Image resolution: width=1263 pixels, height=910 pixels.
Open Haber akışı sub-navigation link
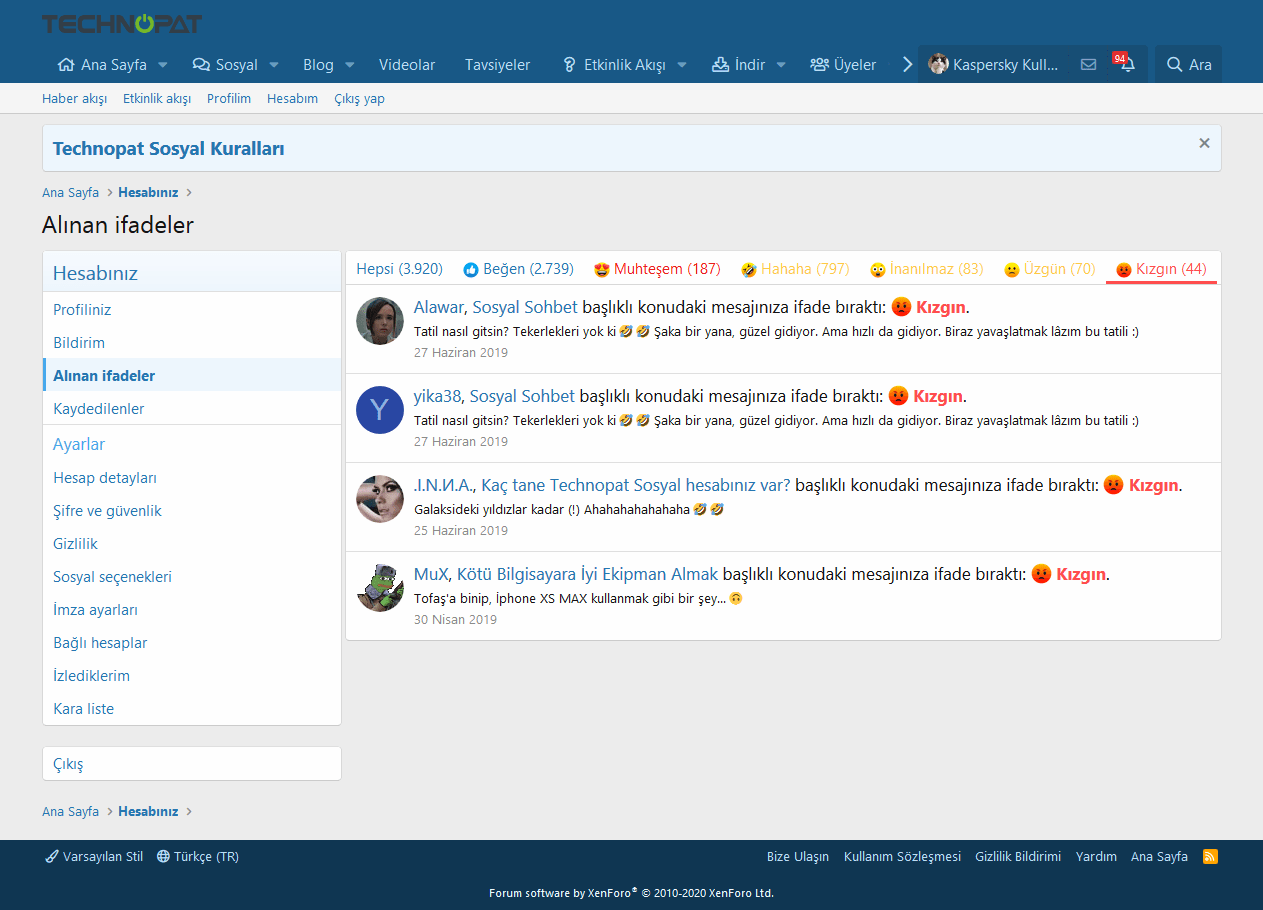pos(74,98)
